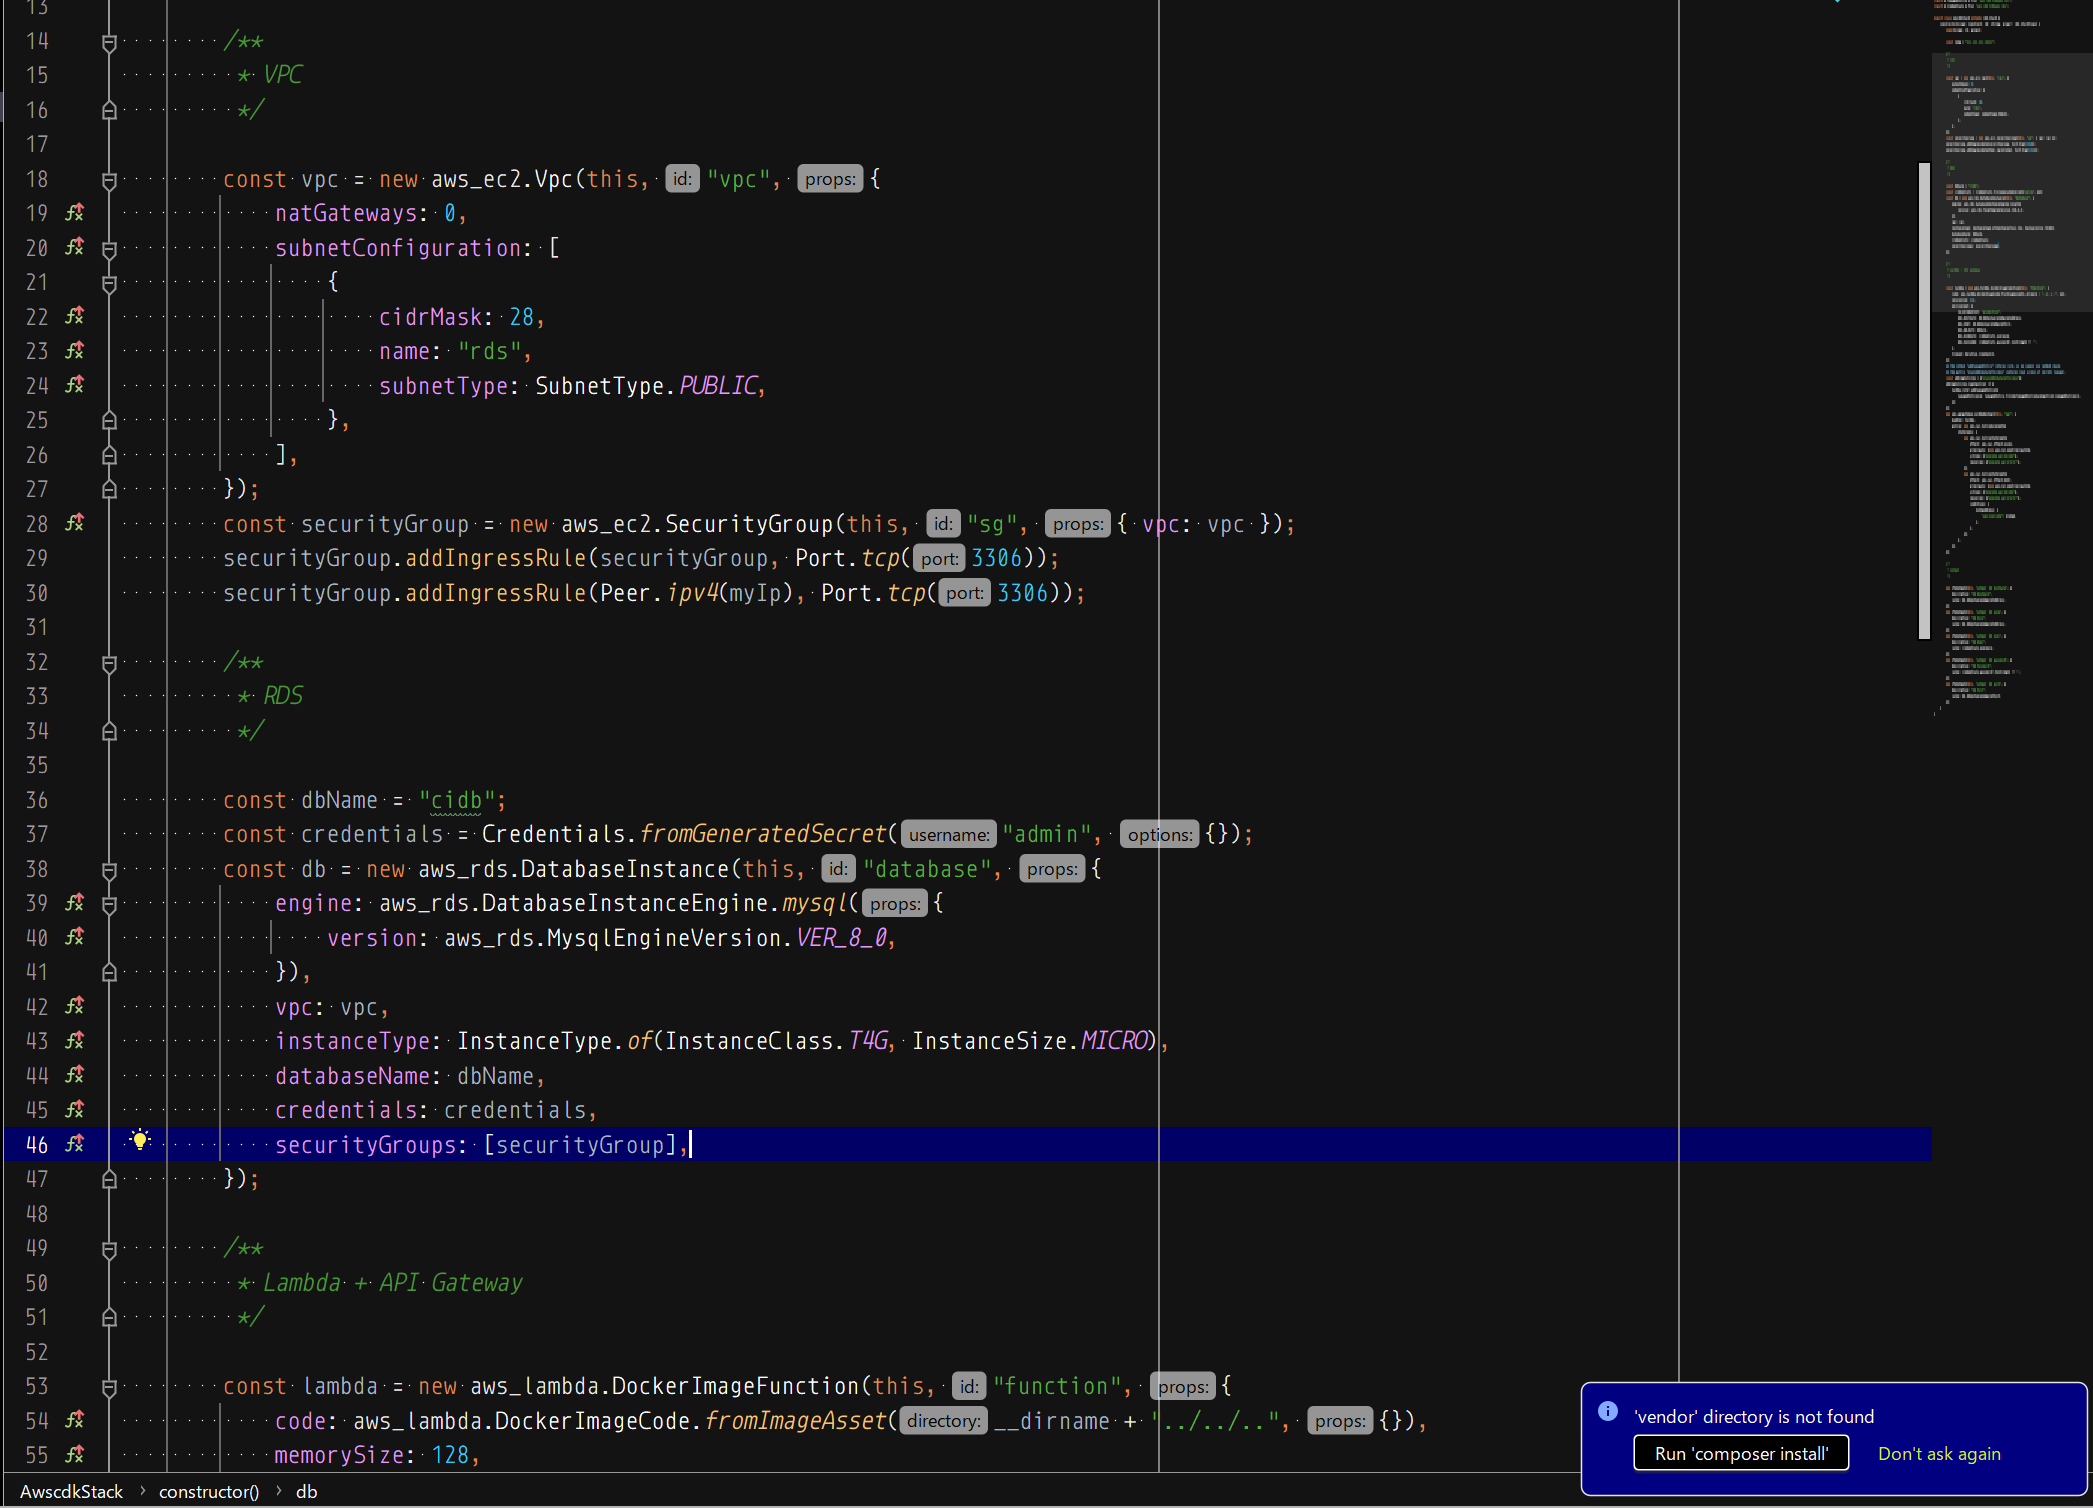Fold the subnetConfiguration array at line 20
The width and height of the screenshot is (2093, 1508).
tap(110, 249)
